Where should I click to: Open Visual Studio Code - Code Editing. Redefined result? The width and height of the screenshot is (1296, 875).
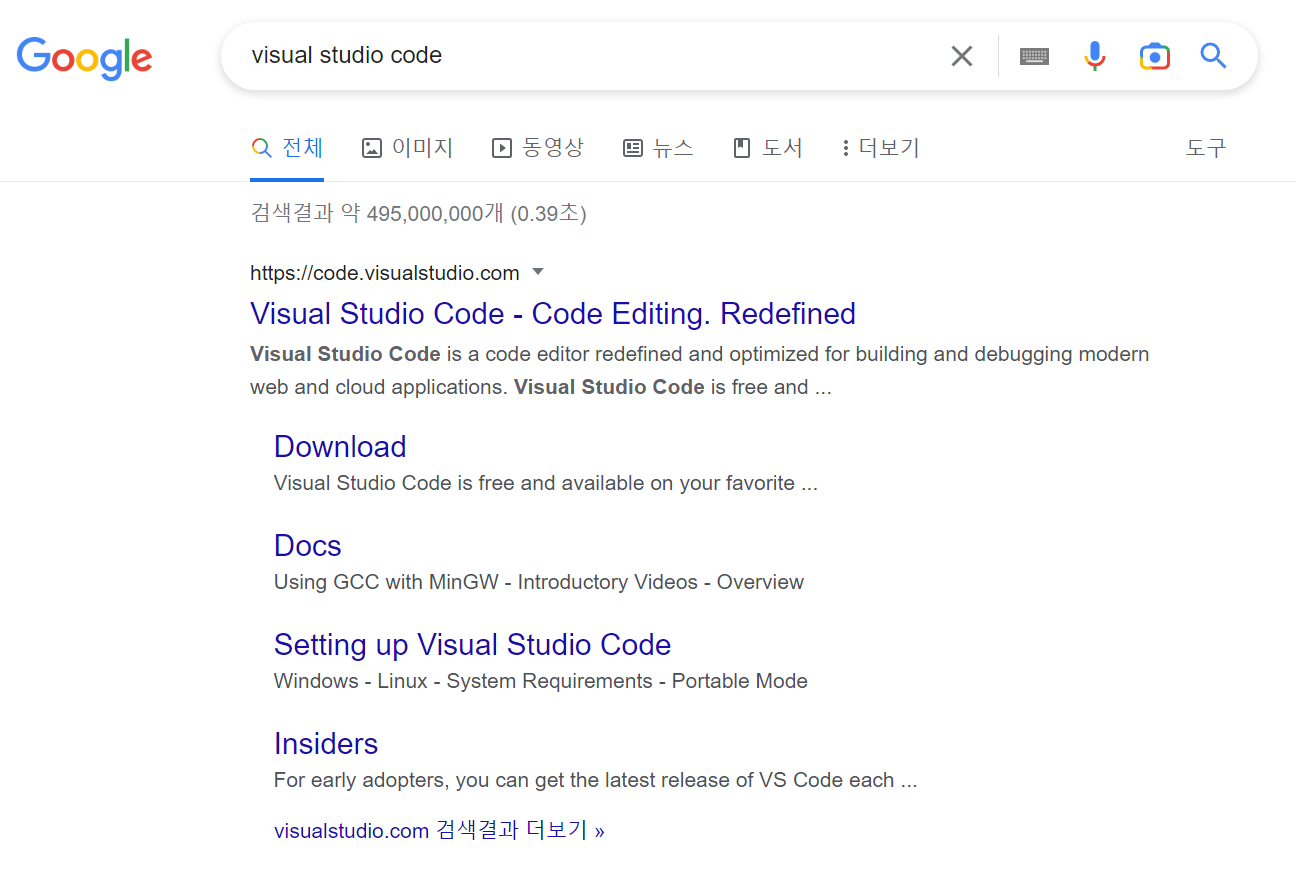(x=553, y=313)
